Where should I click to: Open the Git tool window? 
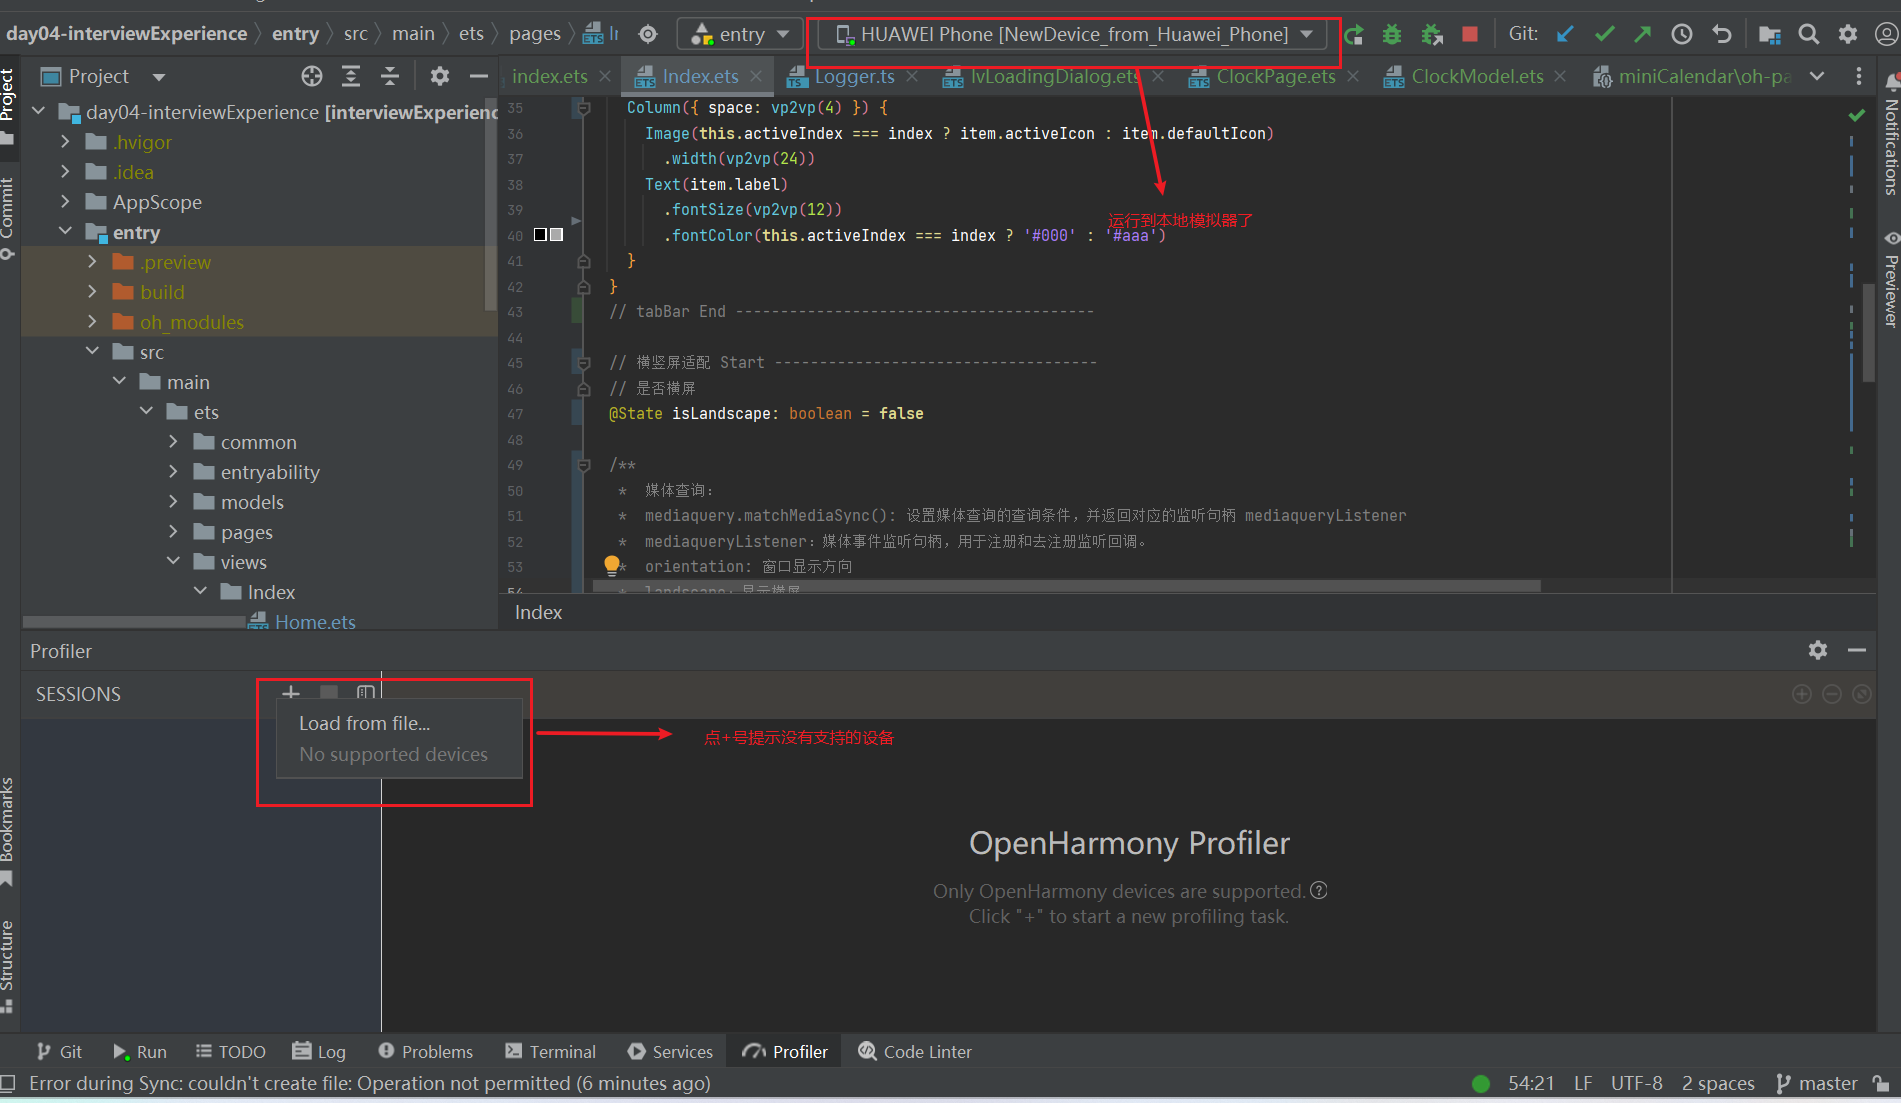[59, 1051]
